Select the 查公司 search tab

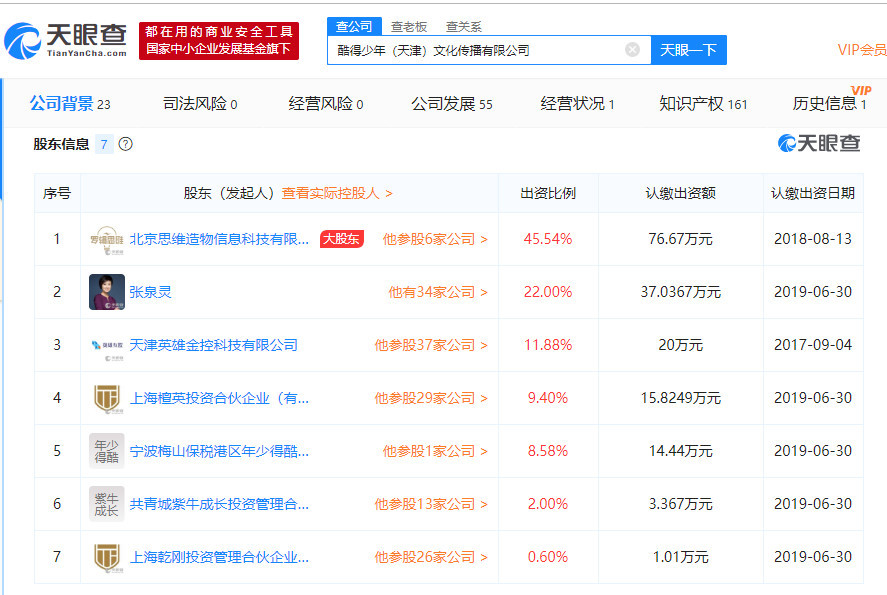[x=354, y=26]
